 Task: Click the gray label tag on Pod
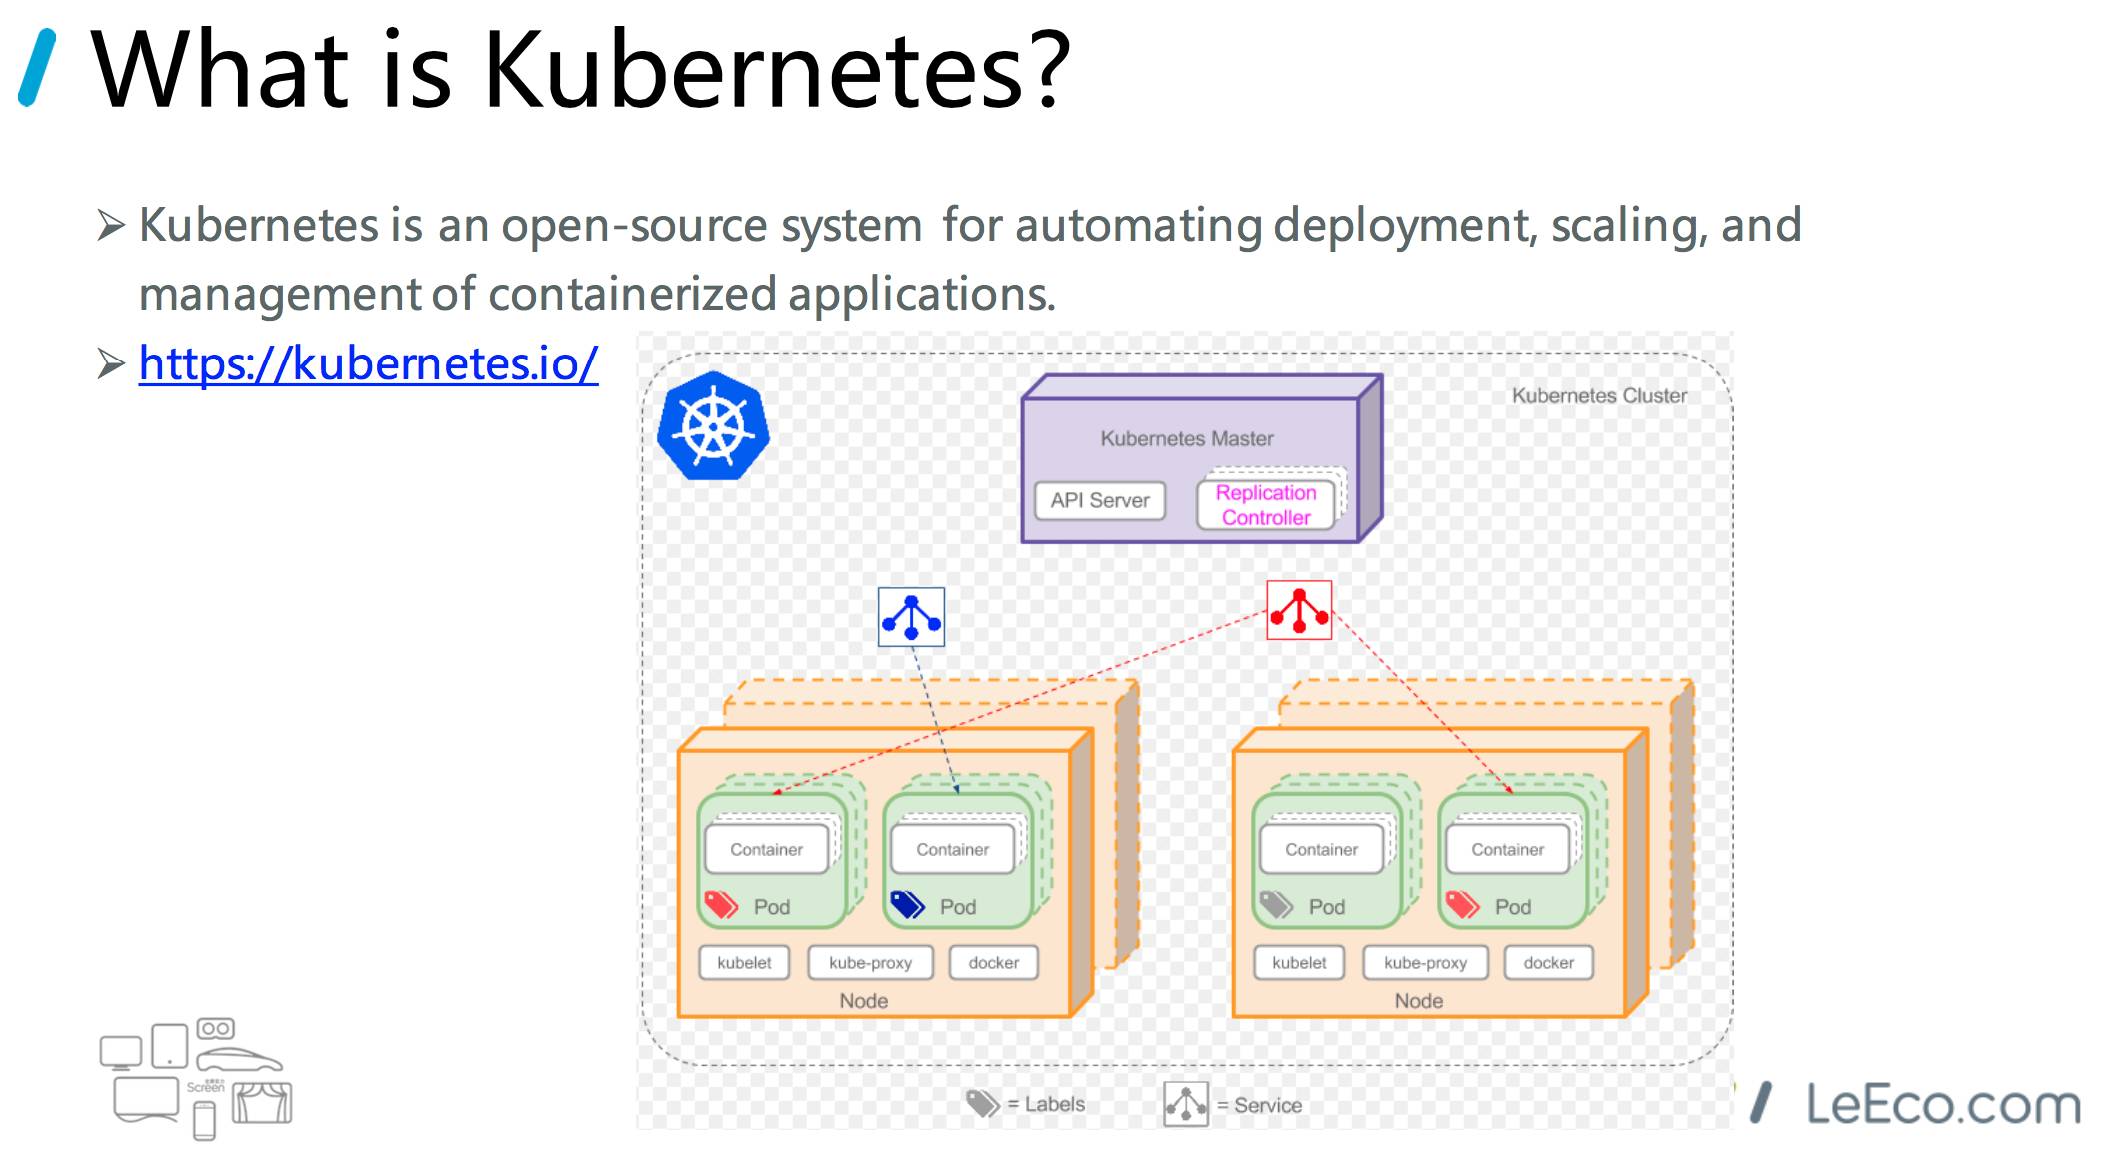(x=1276, y=905)
